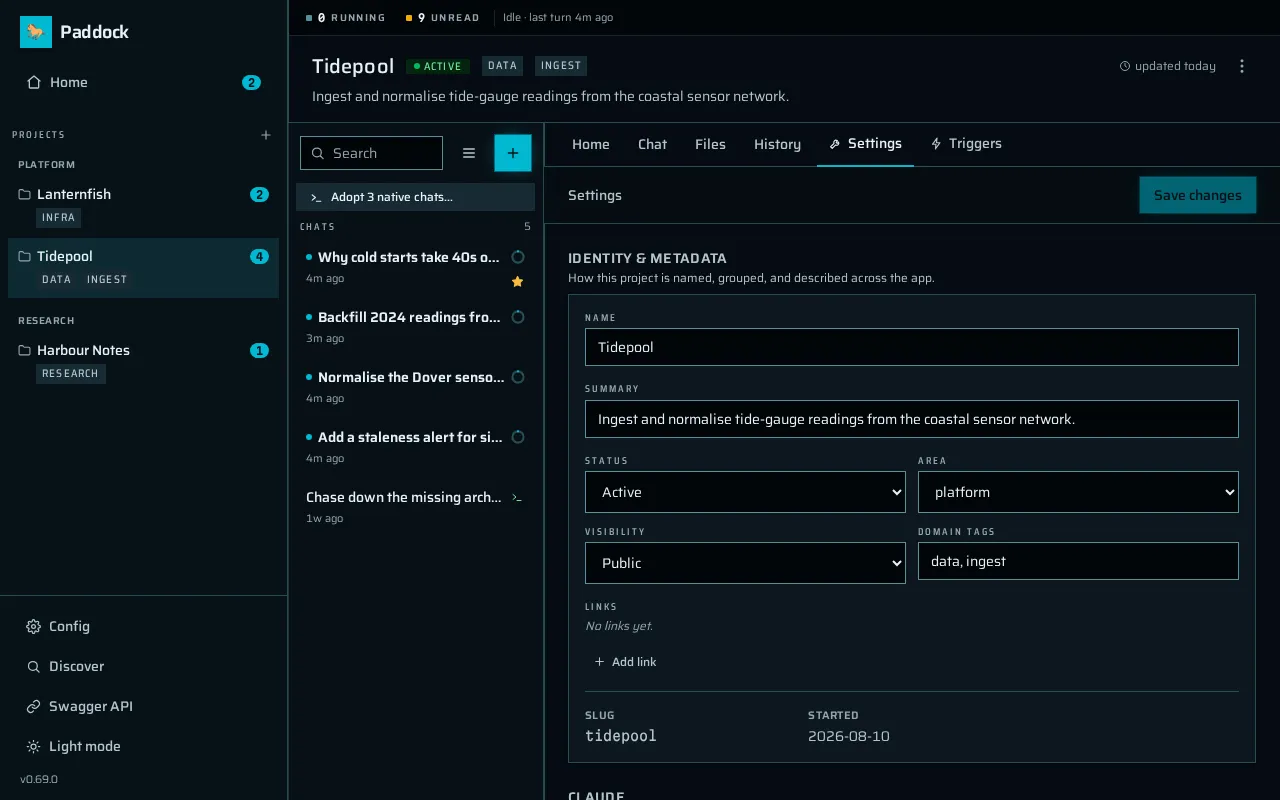Click the Name input field
The image size is (1280, 800).
click(912, 347)
